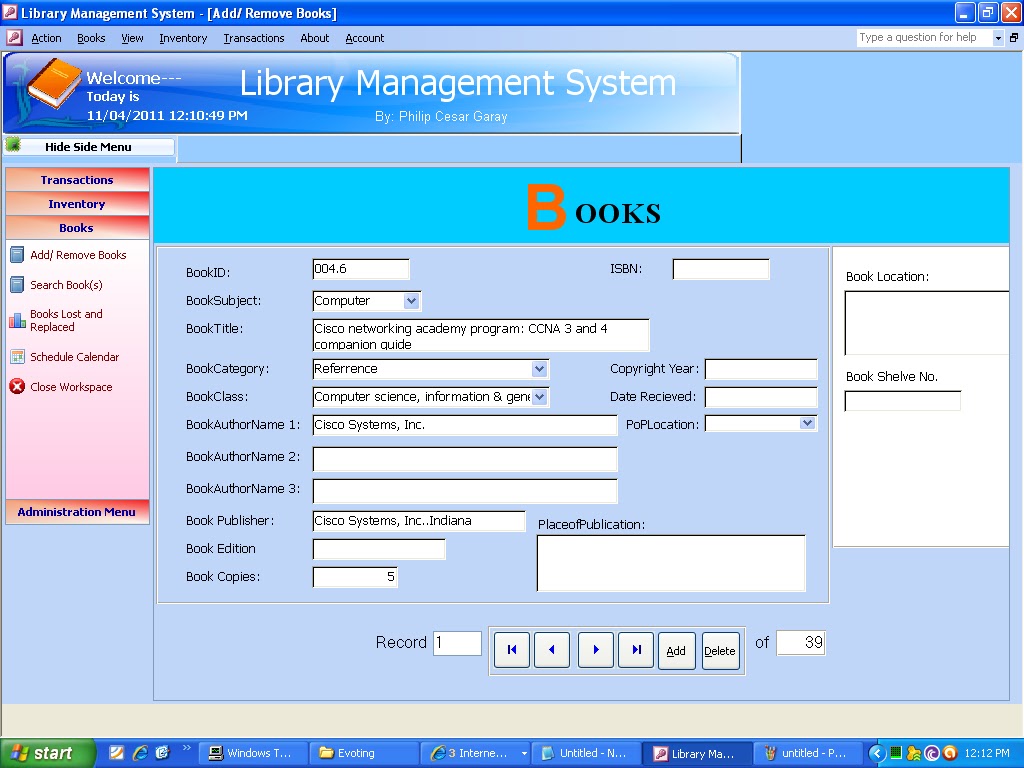Click the Record number field

click(x=457, y=643)
